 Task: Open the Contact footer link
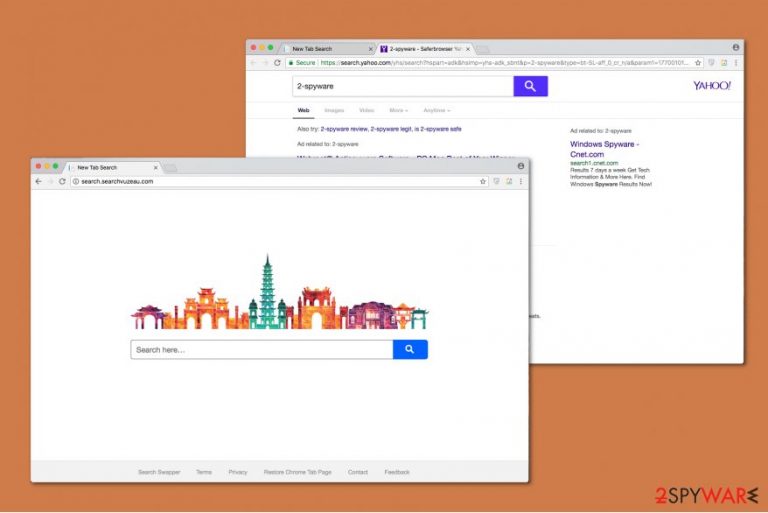coord(358,472)
